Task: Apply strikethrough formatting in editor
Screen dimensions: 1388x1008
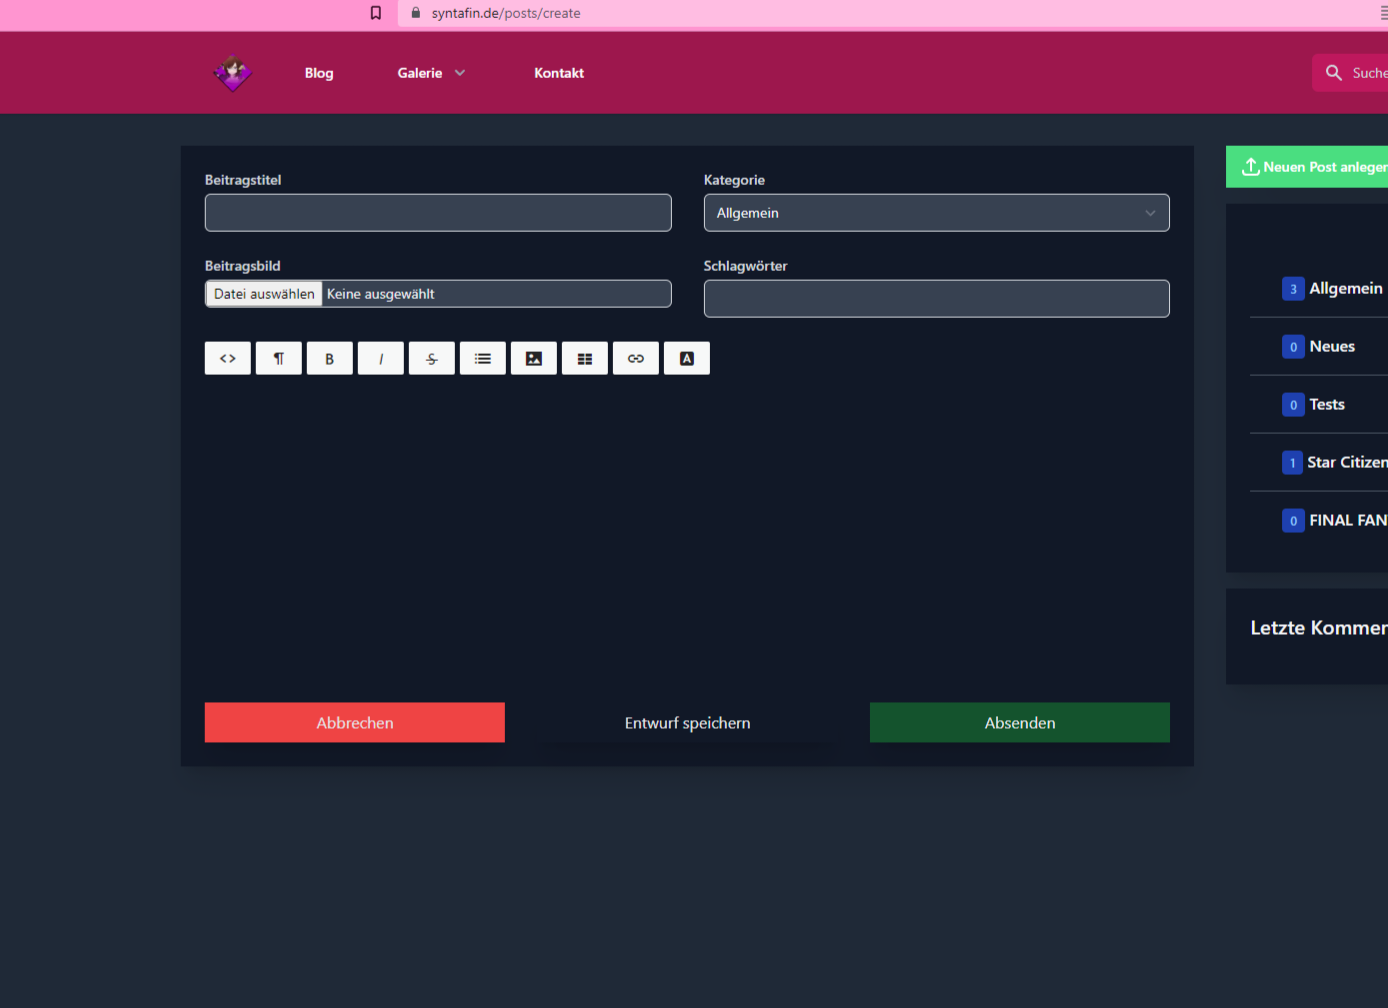Action: click(432, 359)
